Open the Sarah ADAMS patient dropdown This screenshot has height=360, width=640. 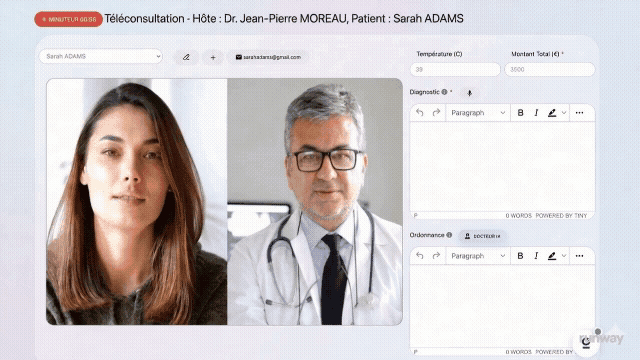click(101, 56)
